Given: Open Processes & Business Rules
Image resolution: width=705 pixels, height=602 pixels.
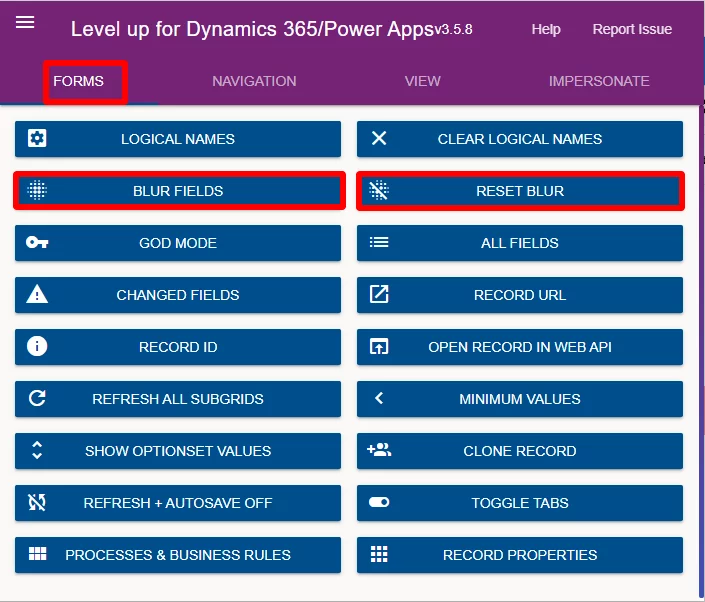Looking at the screenshot, I should click(178, 555).
